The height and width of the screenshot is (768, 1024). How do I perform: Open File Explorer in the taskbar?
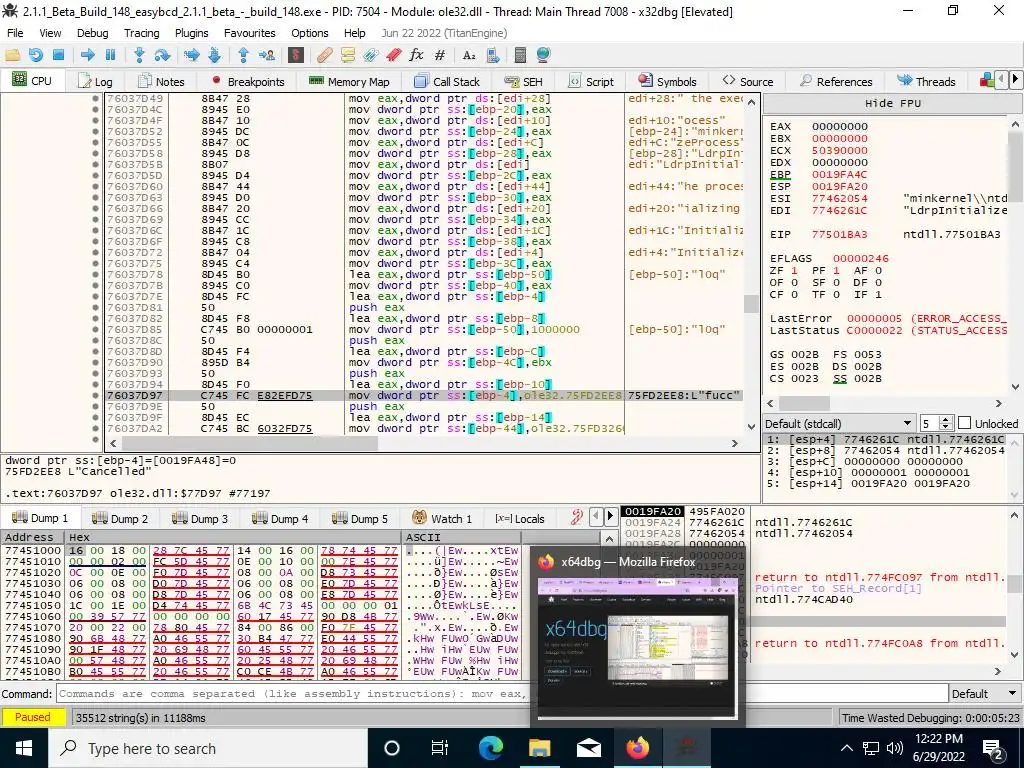539,748
